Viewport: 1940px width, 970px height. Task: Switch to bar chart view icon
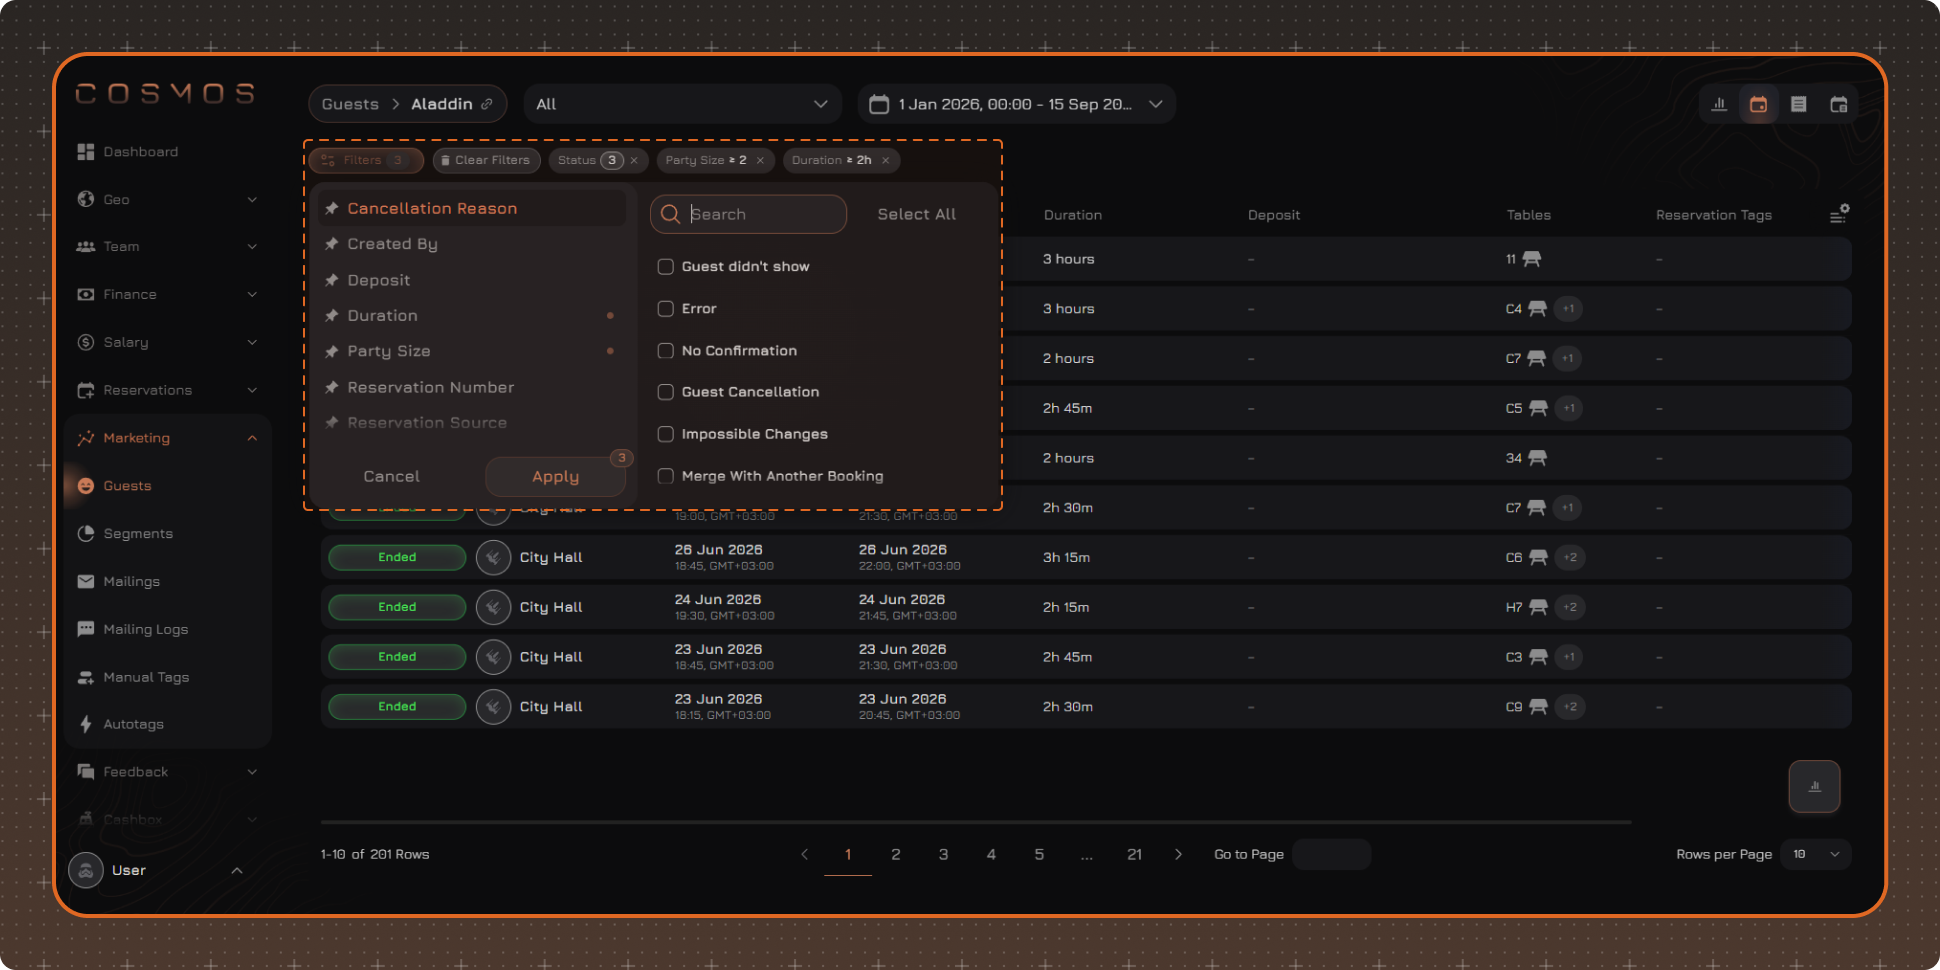click(1719, 104)
